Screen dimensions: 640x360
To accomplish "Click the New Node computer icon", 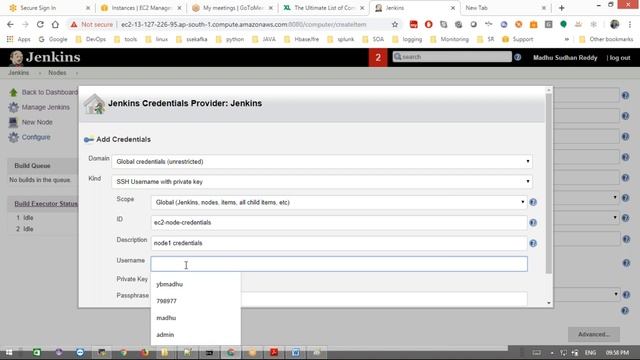I will pyautogui.click(x=13, y=122).
